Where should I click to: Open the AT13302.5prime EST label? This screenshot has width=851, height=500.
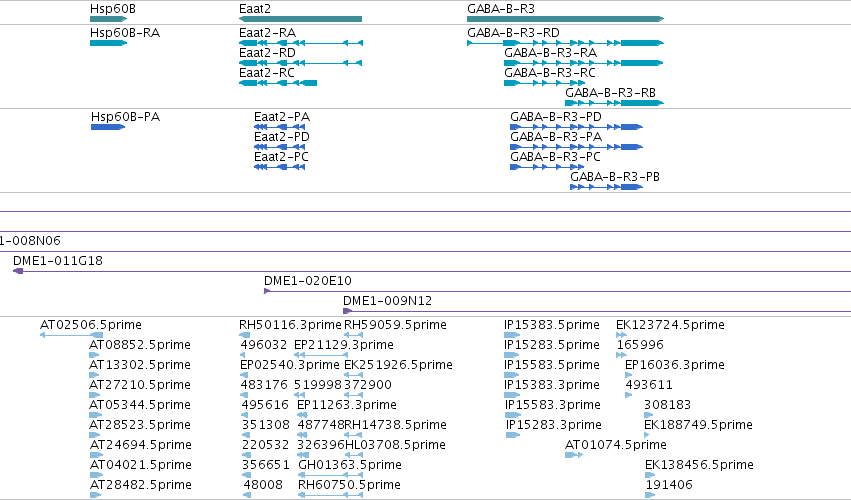pos(140,365)
